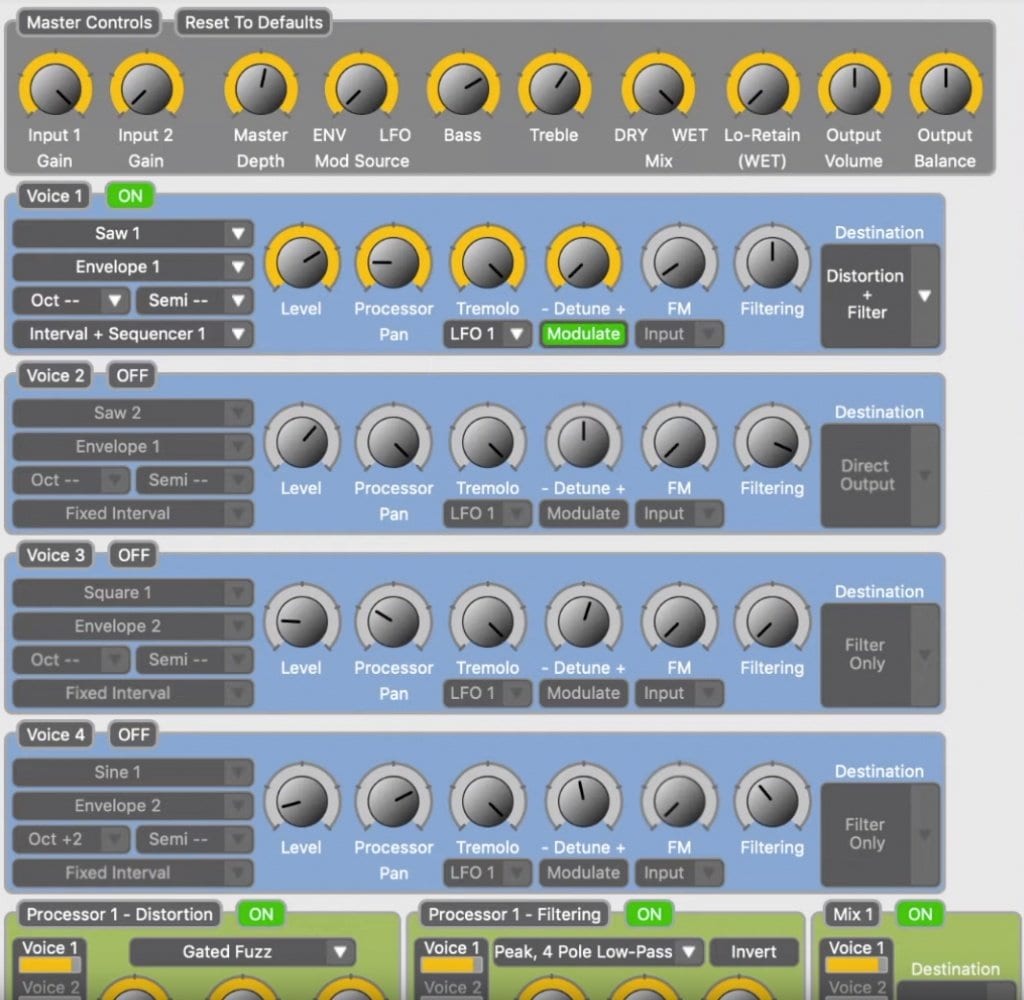Click Voice 1 FM knob
Viewport: 1024px width, 1000px height.
click(679, 263)
